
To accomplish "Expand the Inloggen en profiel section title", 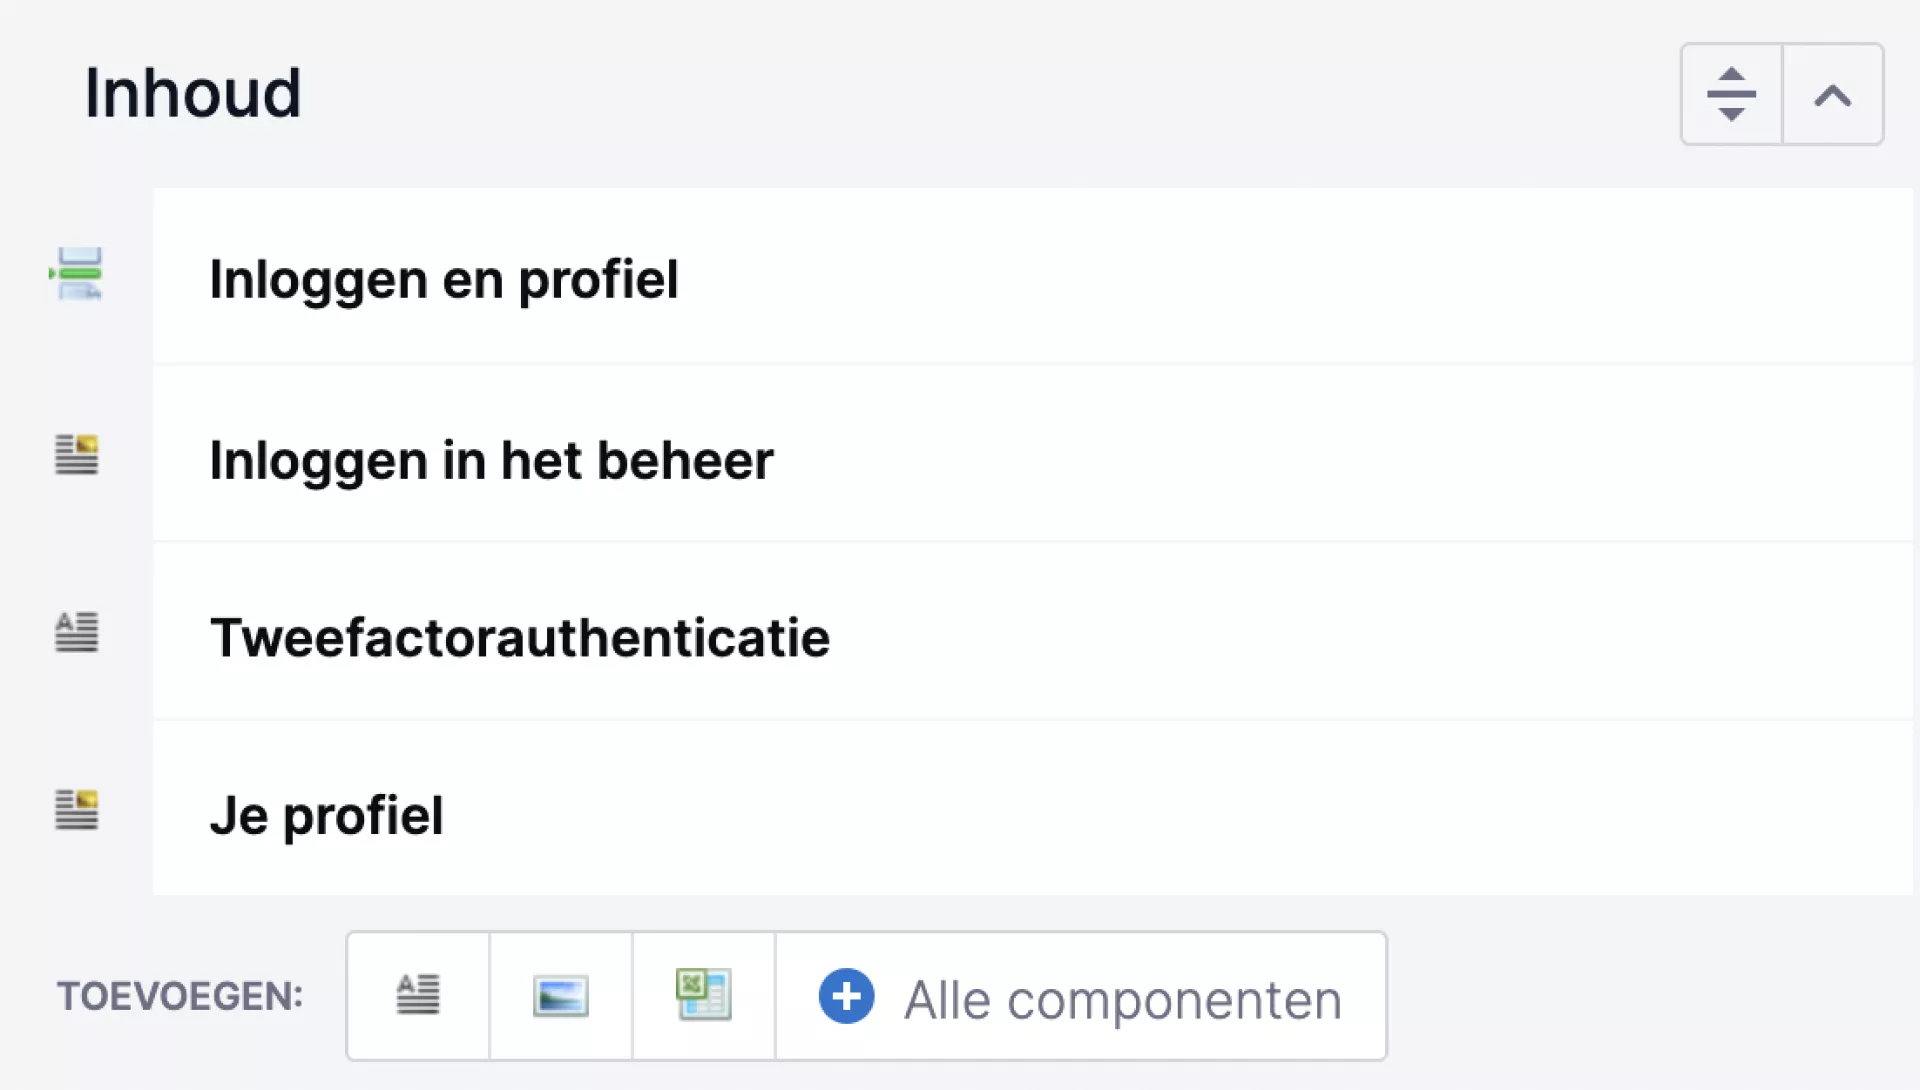I will 443,279.
